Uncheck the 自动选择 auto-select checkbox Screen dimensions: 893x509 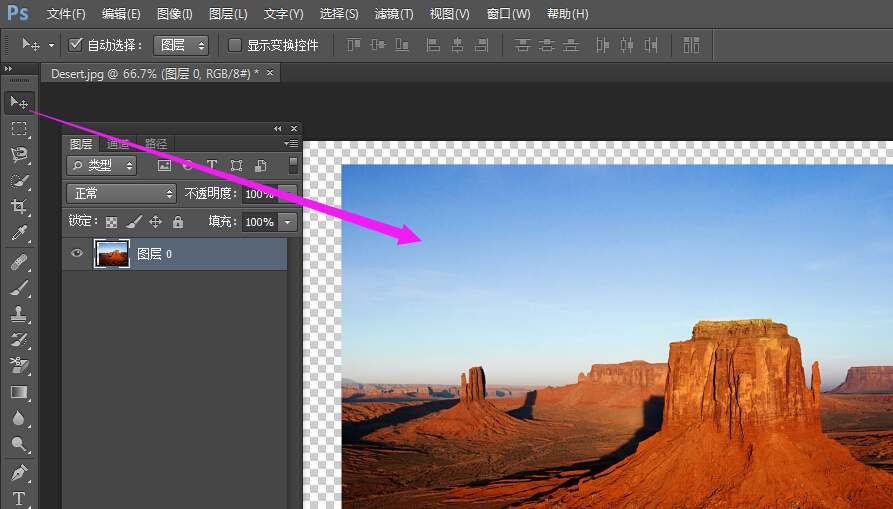coord(75,45)
